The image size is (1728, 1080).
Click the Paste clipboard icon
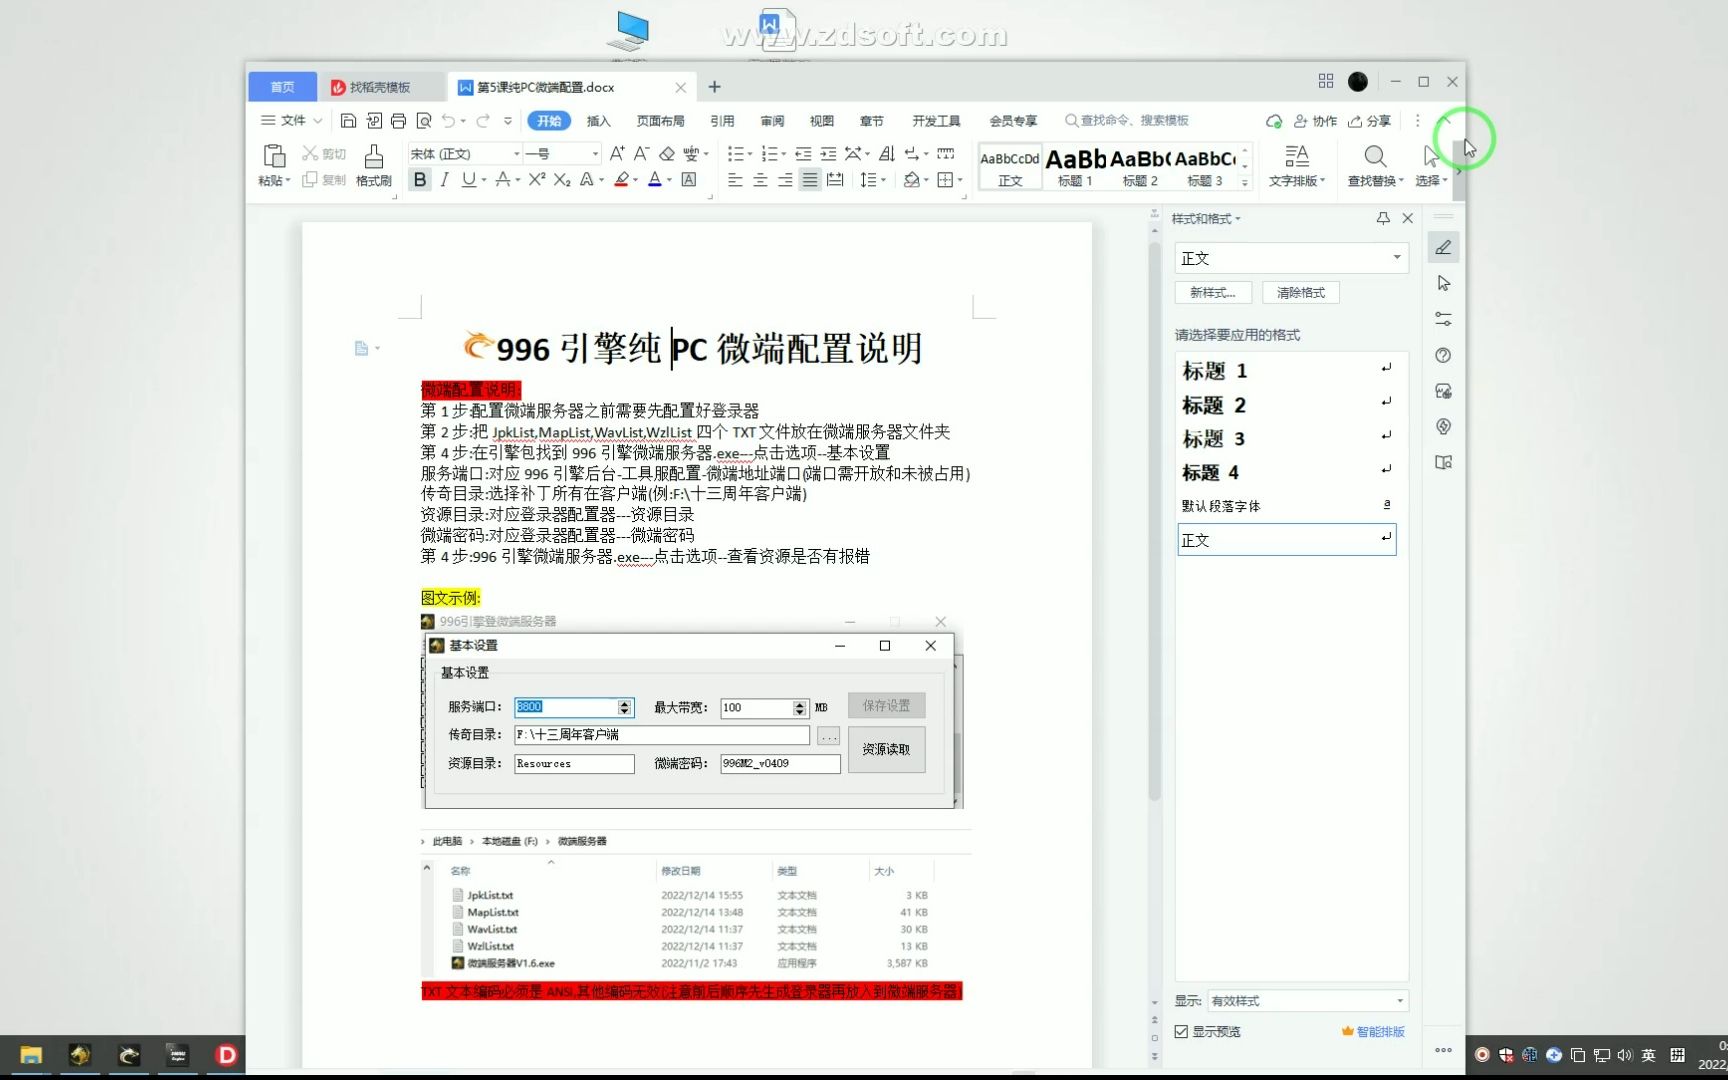273,156
